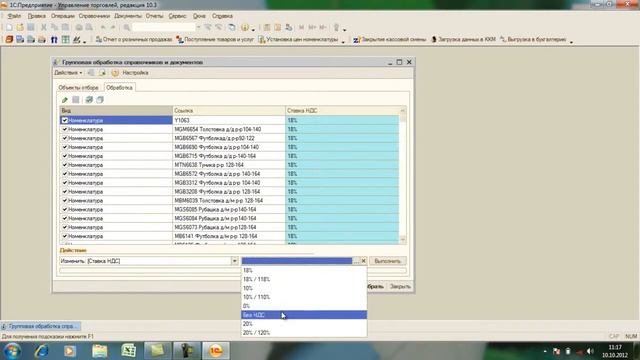Open the Сервис menu

point(177,16)
